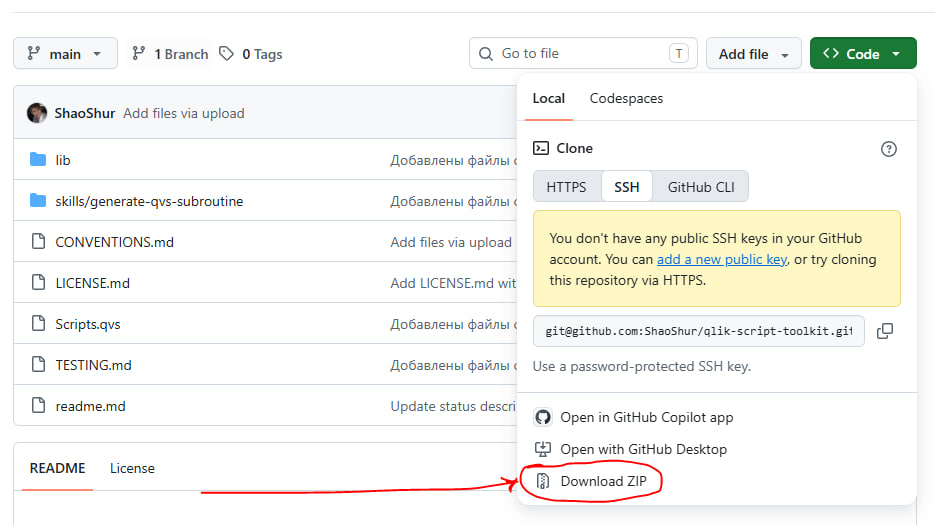Open the lib folder
The height and width of the screenshot is (525, 935).
pyautogui.click(x=63, y=160)
